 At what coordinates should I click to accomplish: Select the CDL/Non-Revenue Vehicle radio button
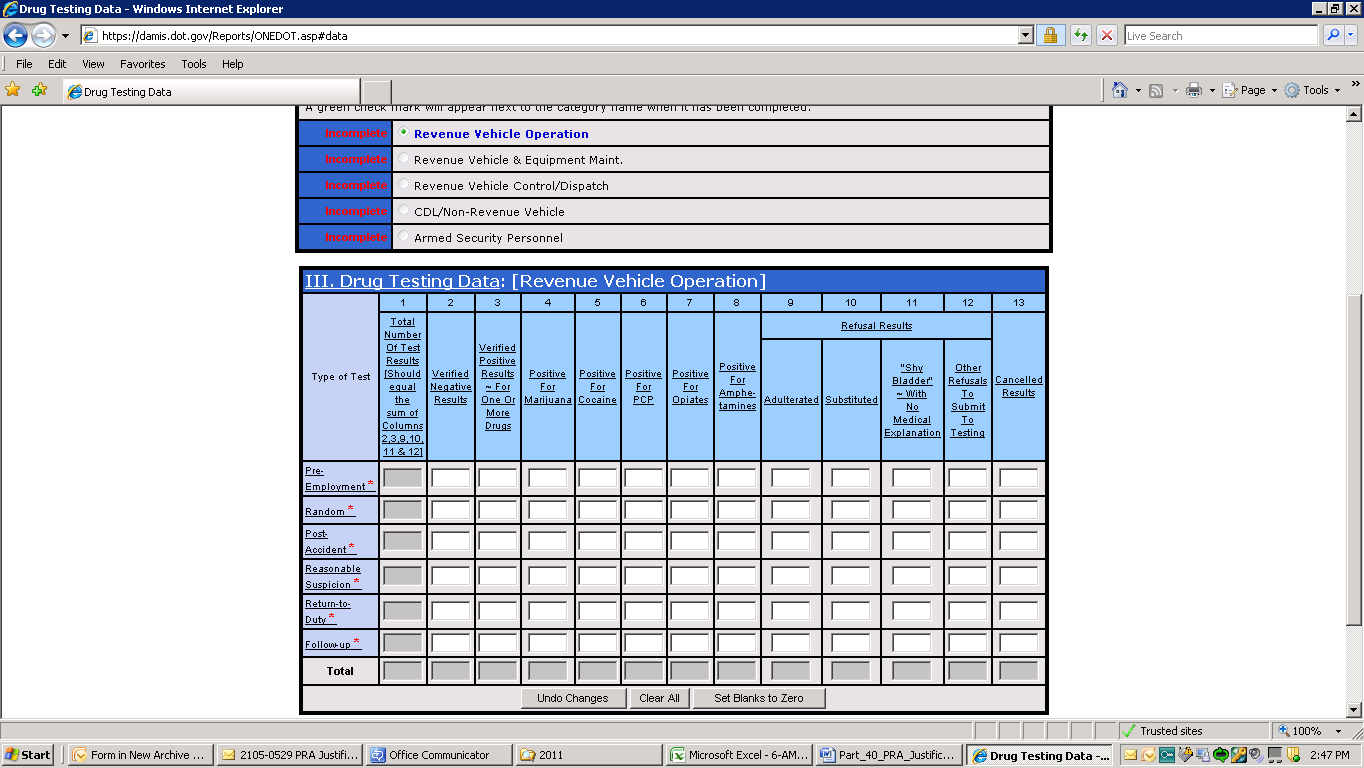coord(403,210)
